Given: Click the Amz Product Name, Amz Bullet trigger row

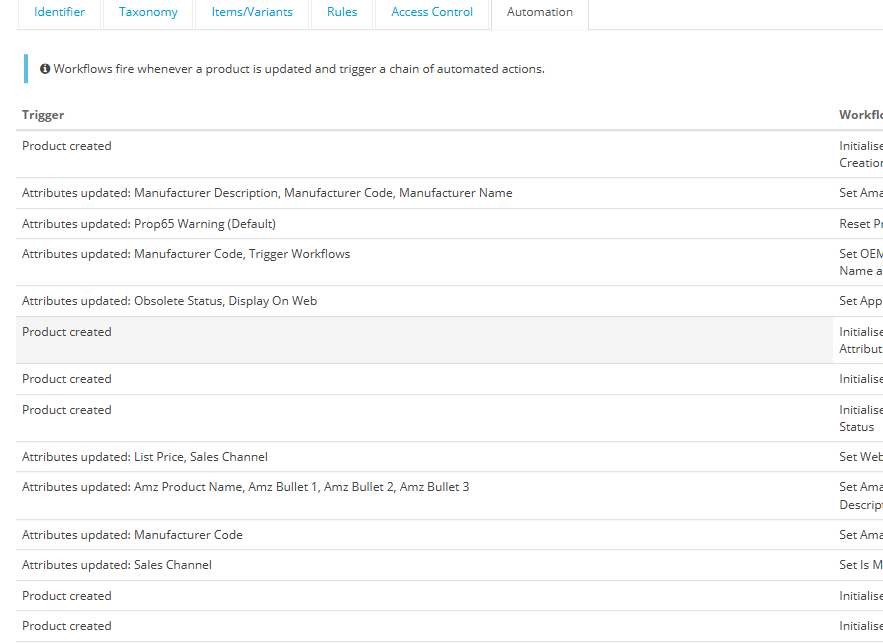Looking at the screenshot, I should (245, 487).
